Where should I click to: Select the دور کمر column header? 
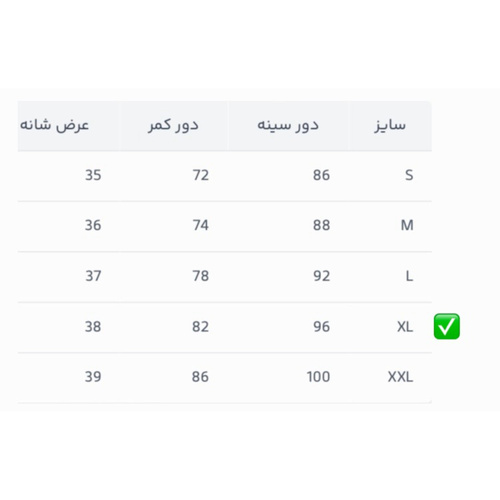click(173, 125)
